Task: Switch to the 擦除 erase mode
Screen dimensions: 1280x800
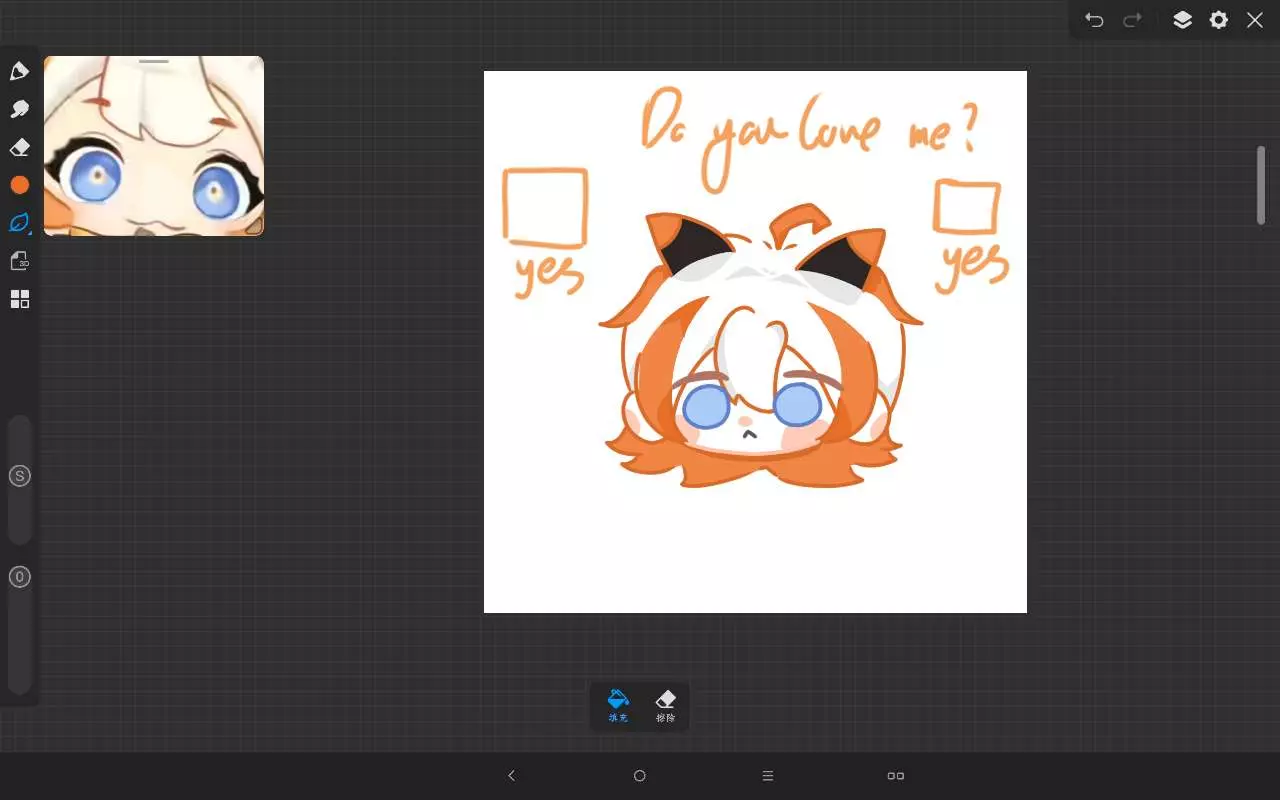Action: click(x=665, y=706)
